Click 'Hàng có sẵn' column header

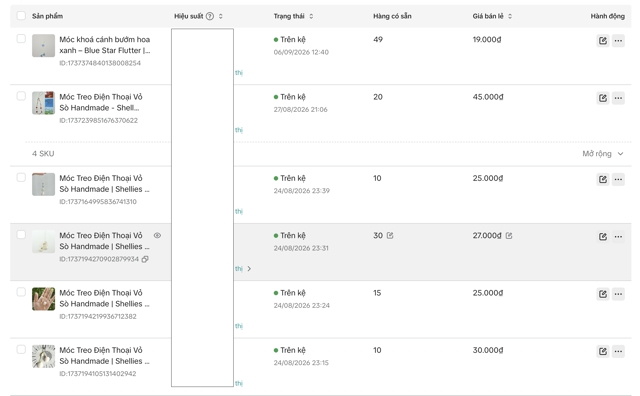(x=392, y=16)
